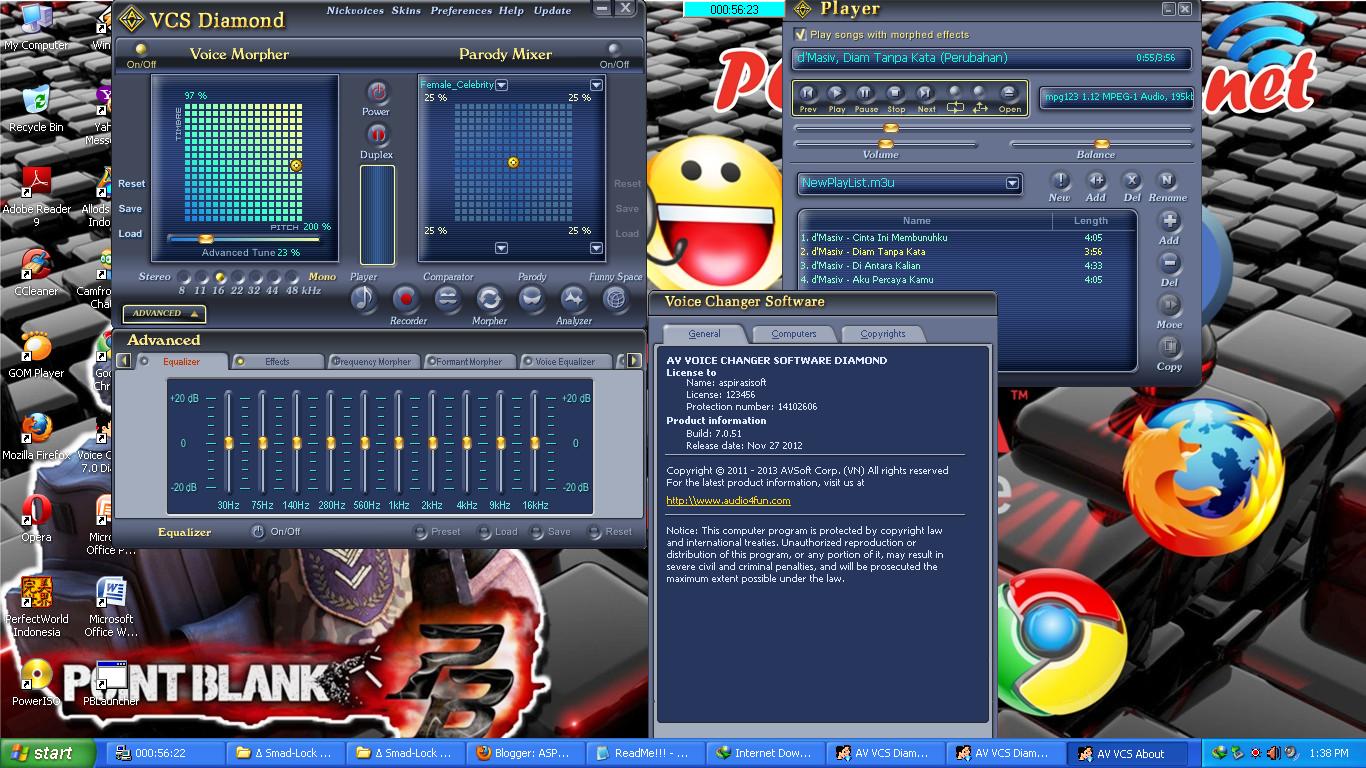Click the Move song icon
Viewport: 1366px width, 768px height.
pos(1169,304)
